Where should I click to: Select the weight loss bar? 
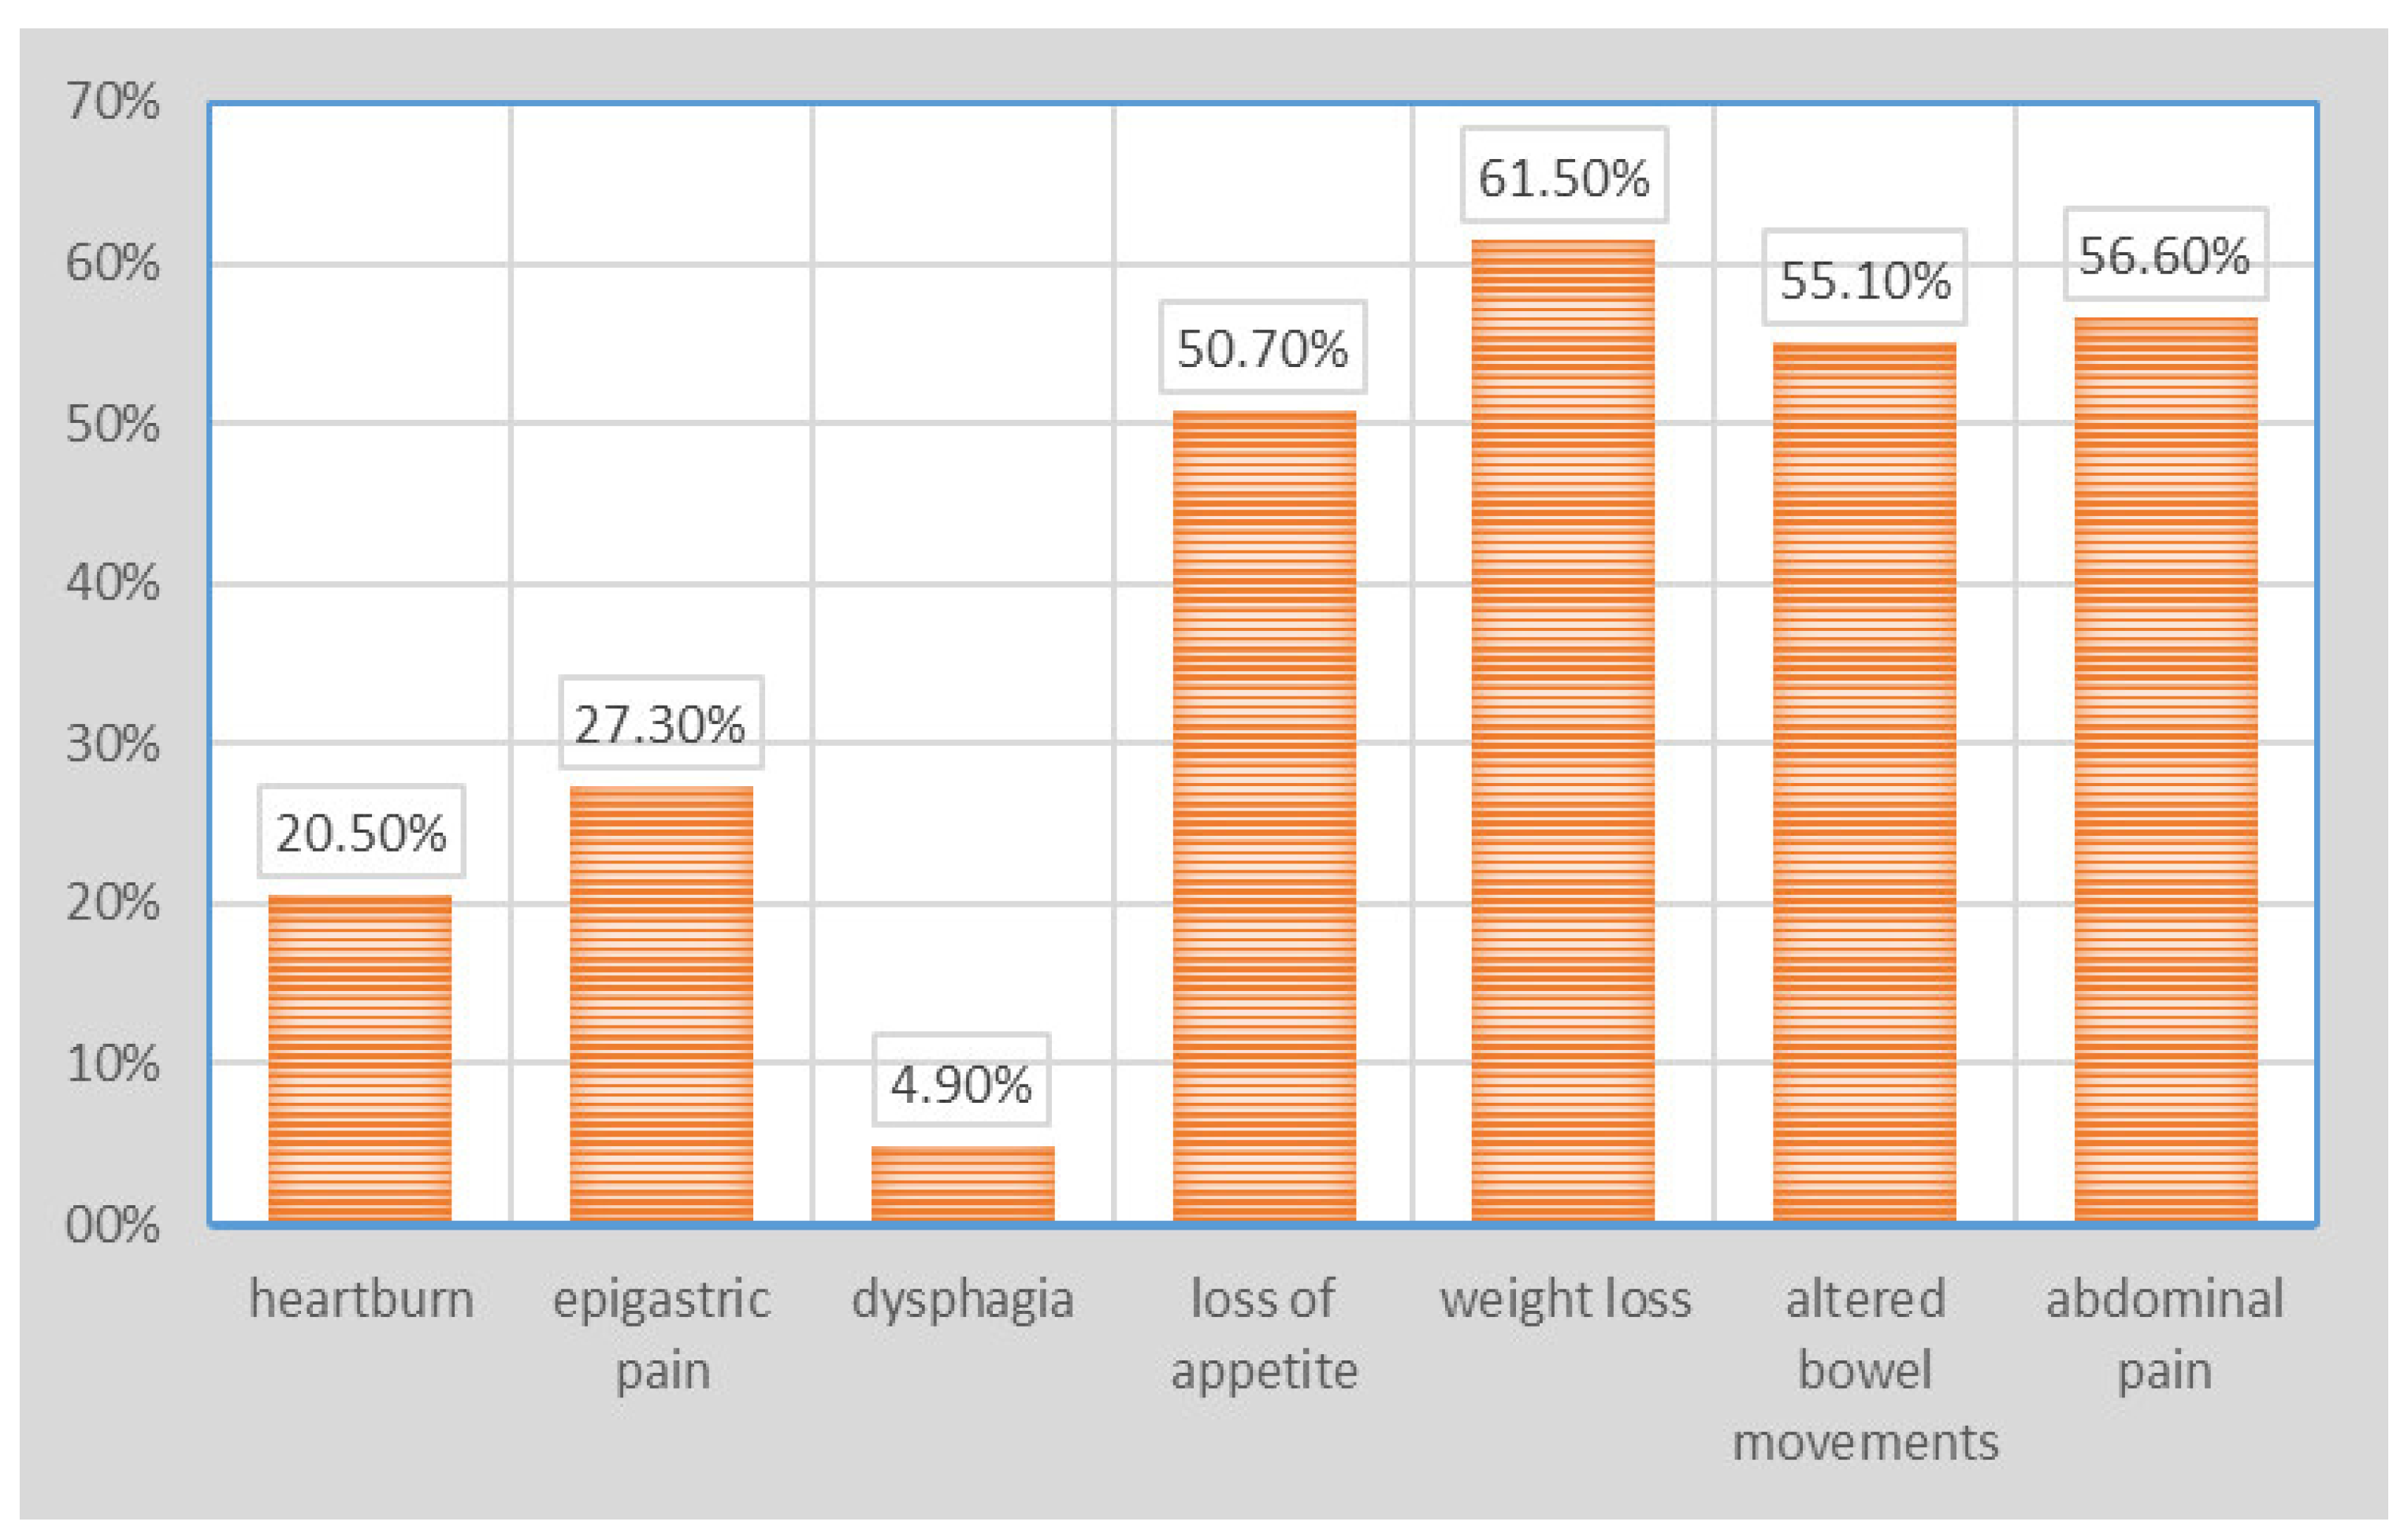(1563, 730)
